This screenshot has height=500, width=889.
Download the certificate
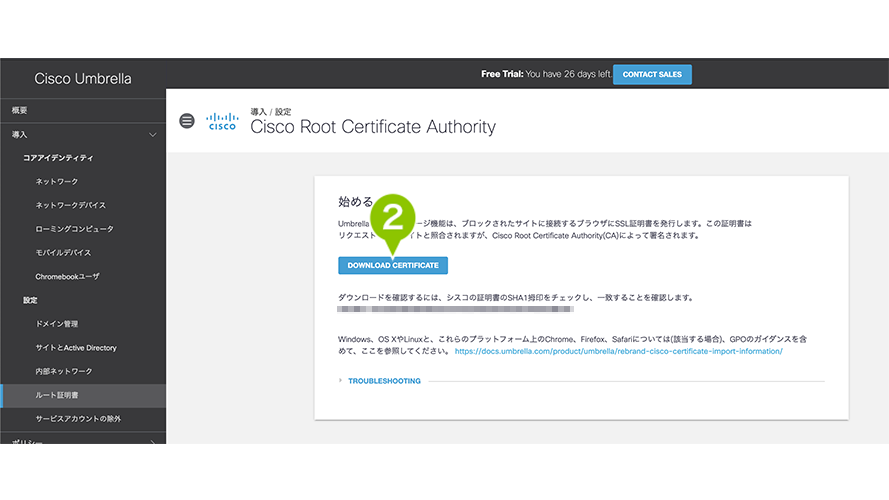pyautogui.click(x=393, y=265)
